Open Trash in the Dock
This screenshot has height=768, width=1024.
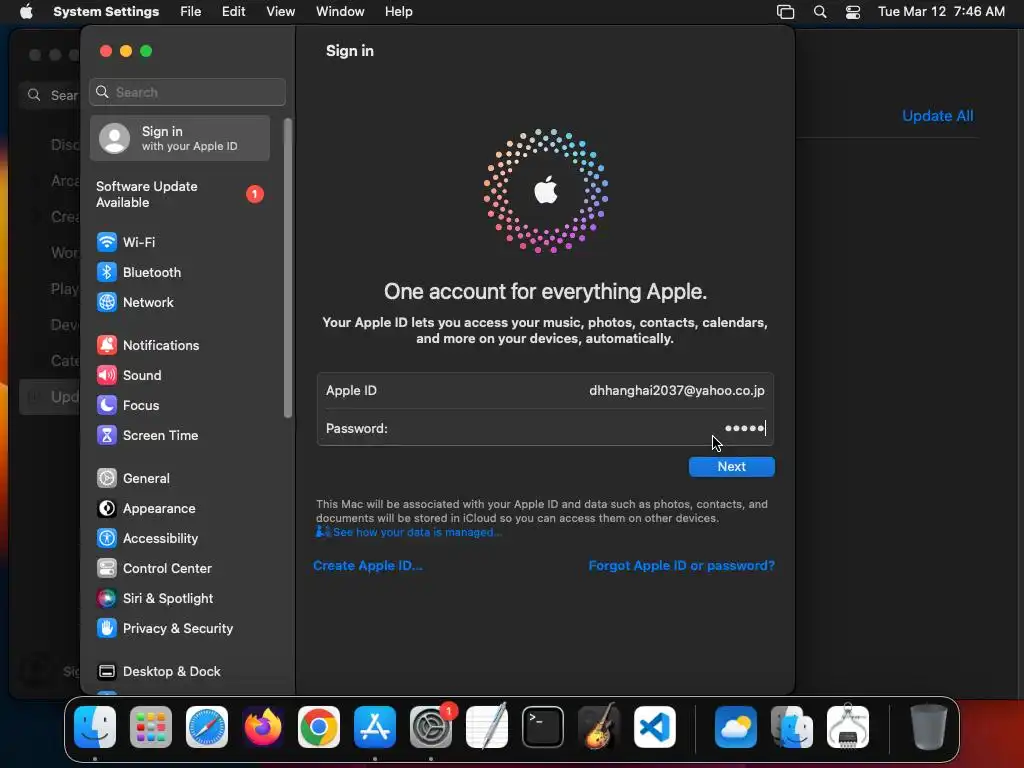tap(929, 727)
